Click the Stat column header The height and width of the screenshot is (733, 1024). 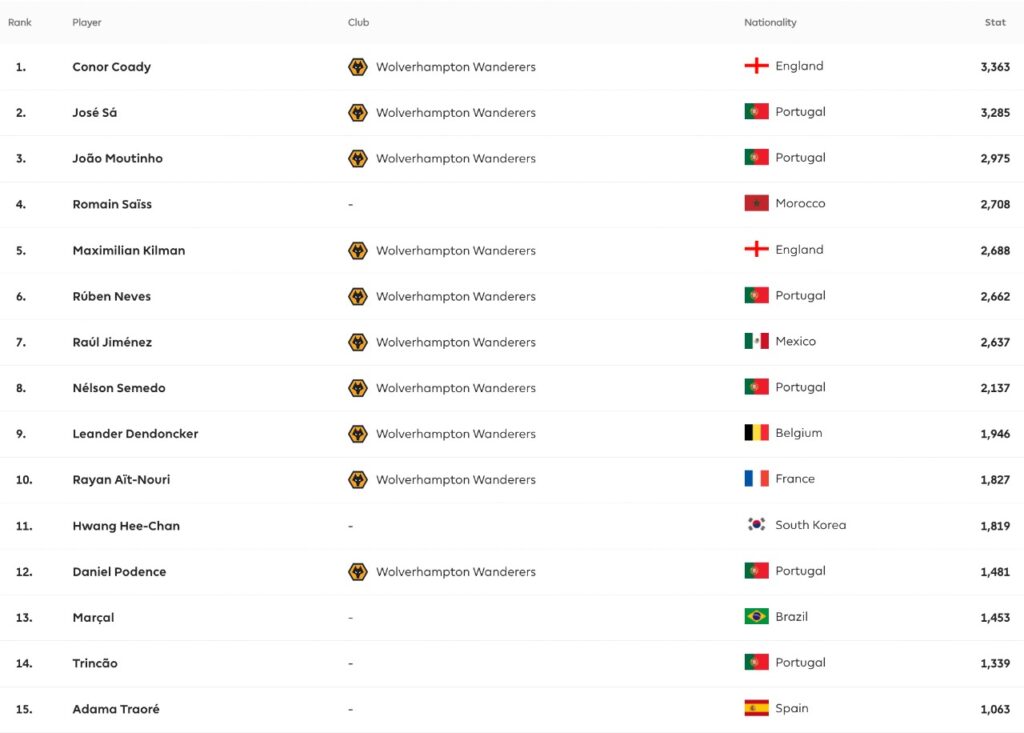click(x=995, y=22)
